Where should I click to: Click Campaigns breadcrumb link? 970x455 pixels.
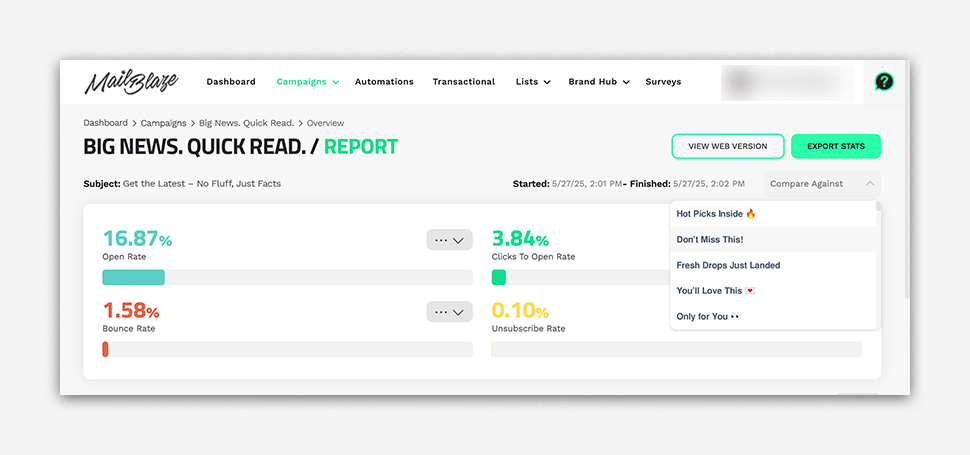[163, 123]
